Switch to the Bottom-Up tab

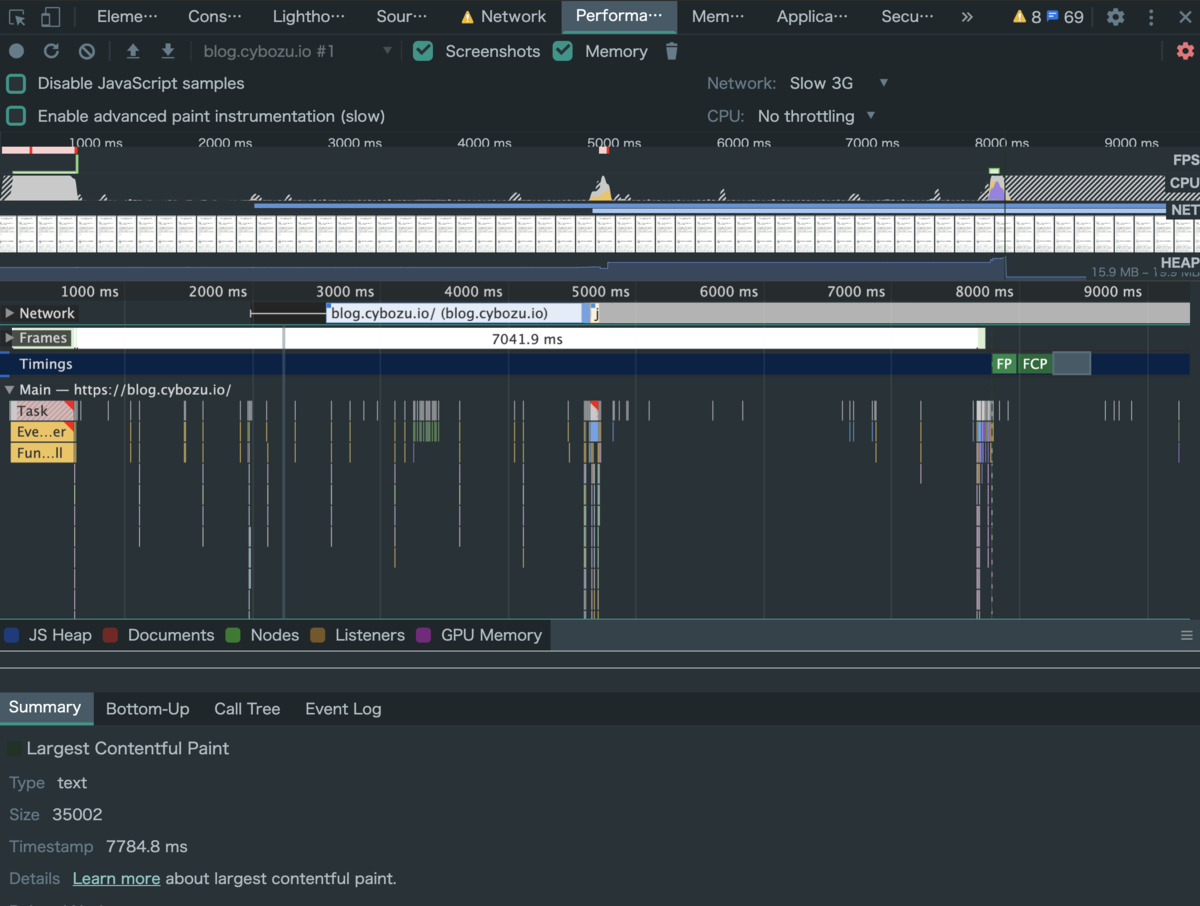[x=147, y=709]
